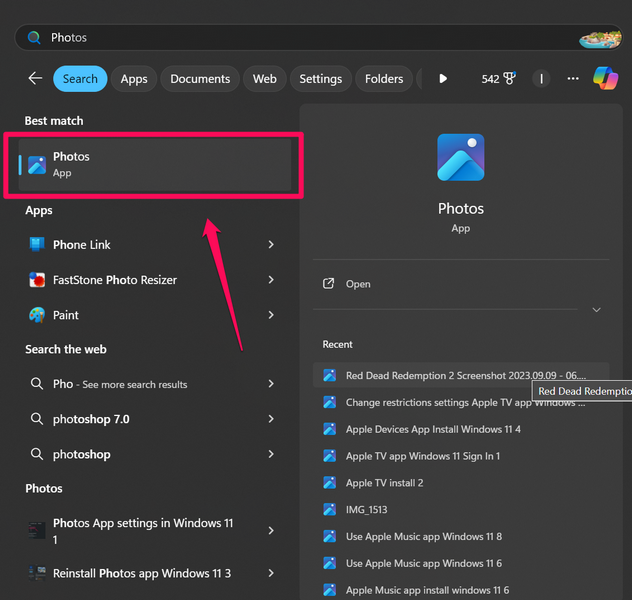
Task: Select the Documents filter tab
Action: (200, 79)
